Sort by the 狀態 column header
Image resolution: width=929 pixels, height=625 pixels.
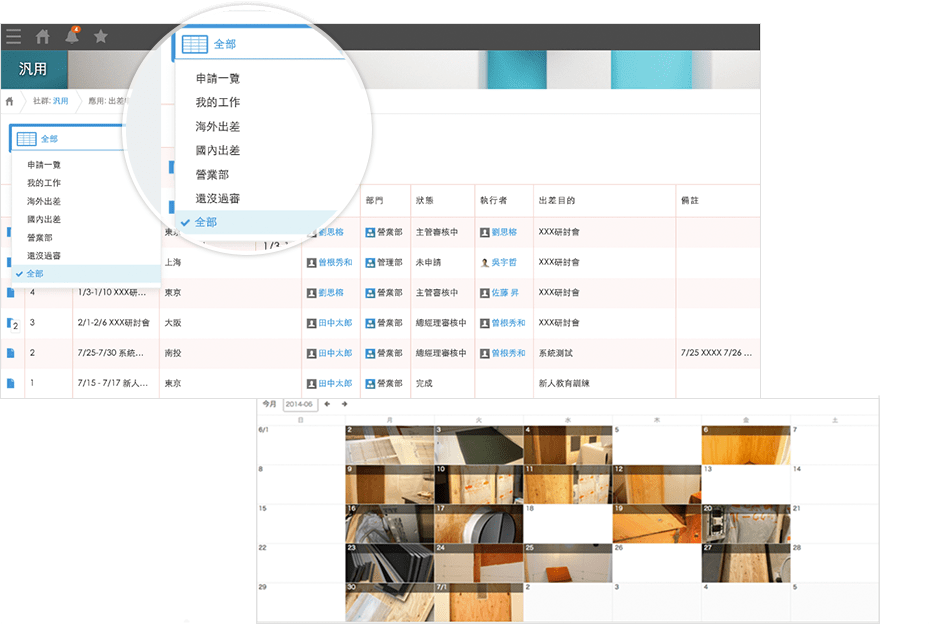[x=424, y=201]
